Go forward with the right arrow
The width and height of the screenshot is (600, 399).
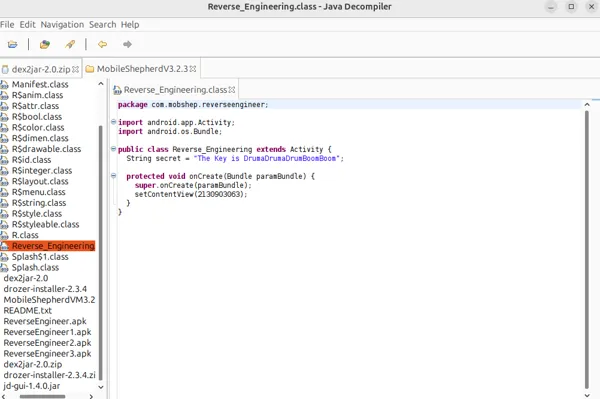coord(127,44)
